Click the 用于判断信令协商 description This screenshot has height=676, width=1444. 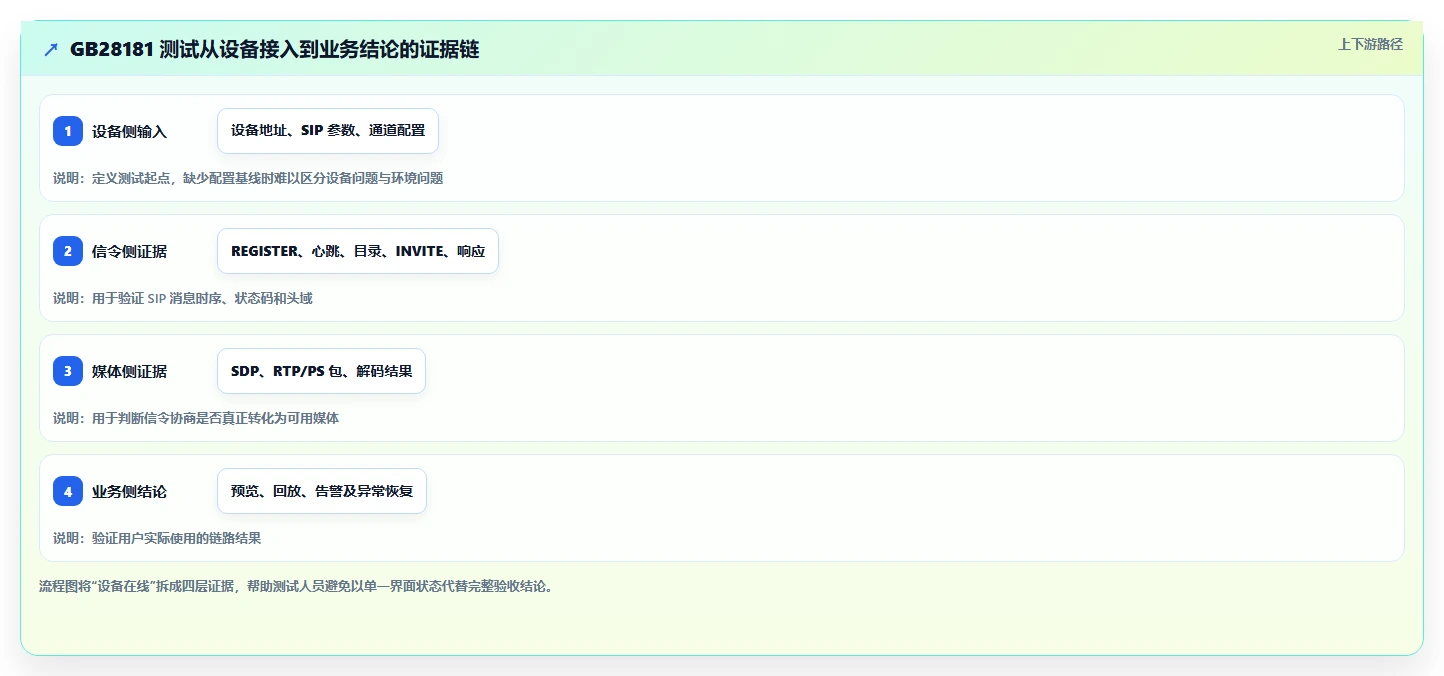click(196, 418)
